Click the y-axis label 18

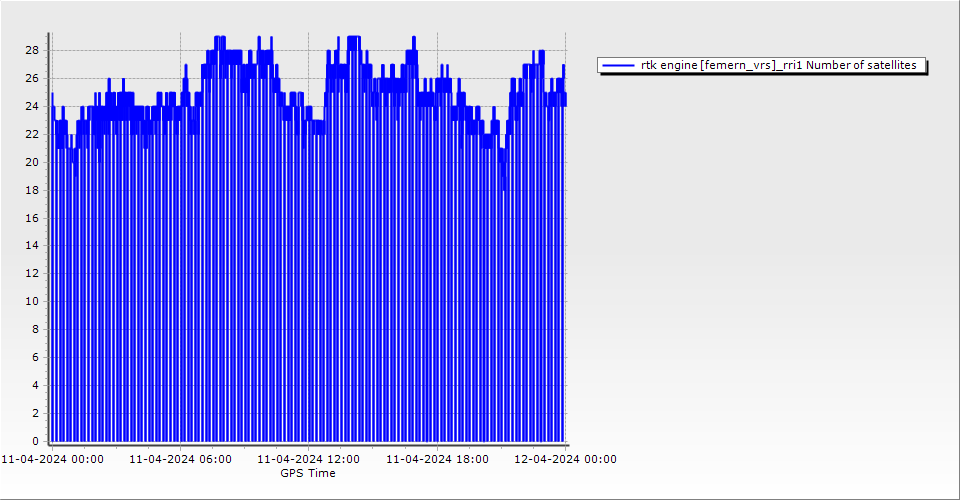tap(32, 190)
